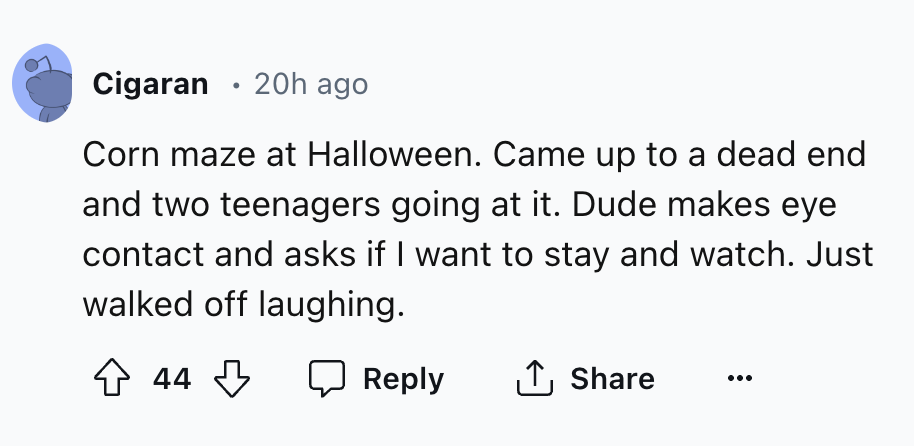
Task: Click Cigaran's Snoo avatar image
Action: pos(42,84)
